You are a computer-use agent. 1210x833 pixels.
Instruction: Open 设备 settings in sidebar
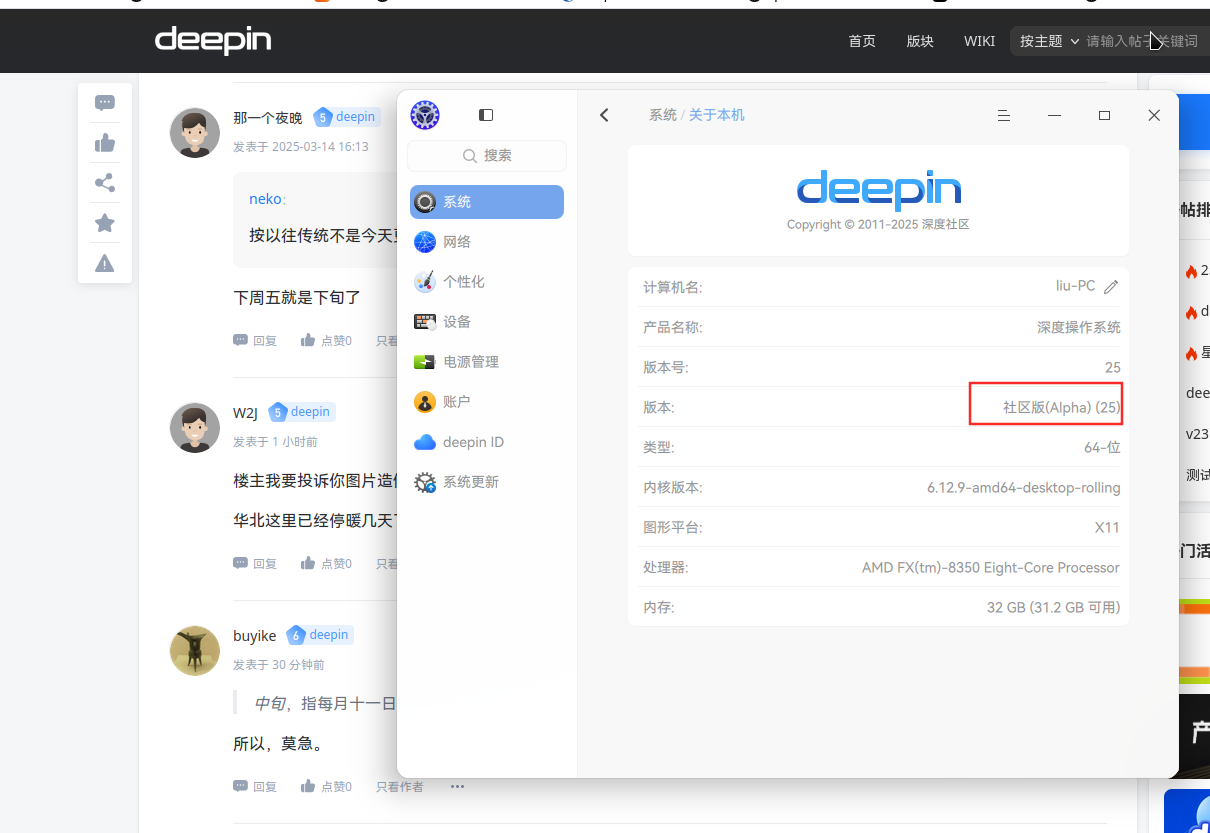pyautogui.click(x=487, y=322)
